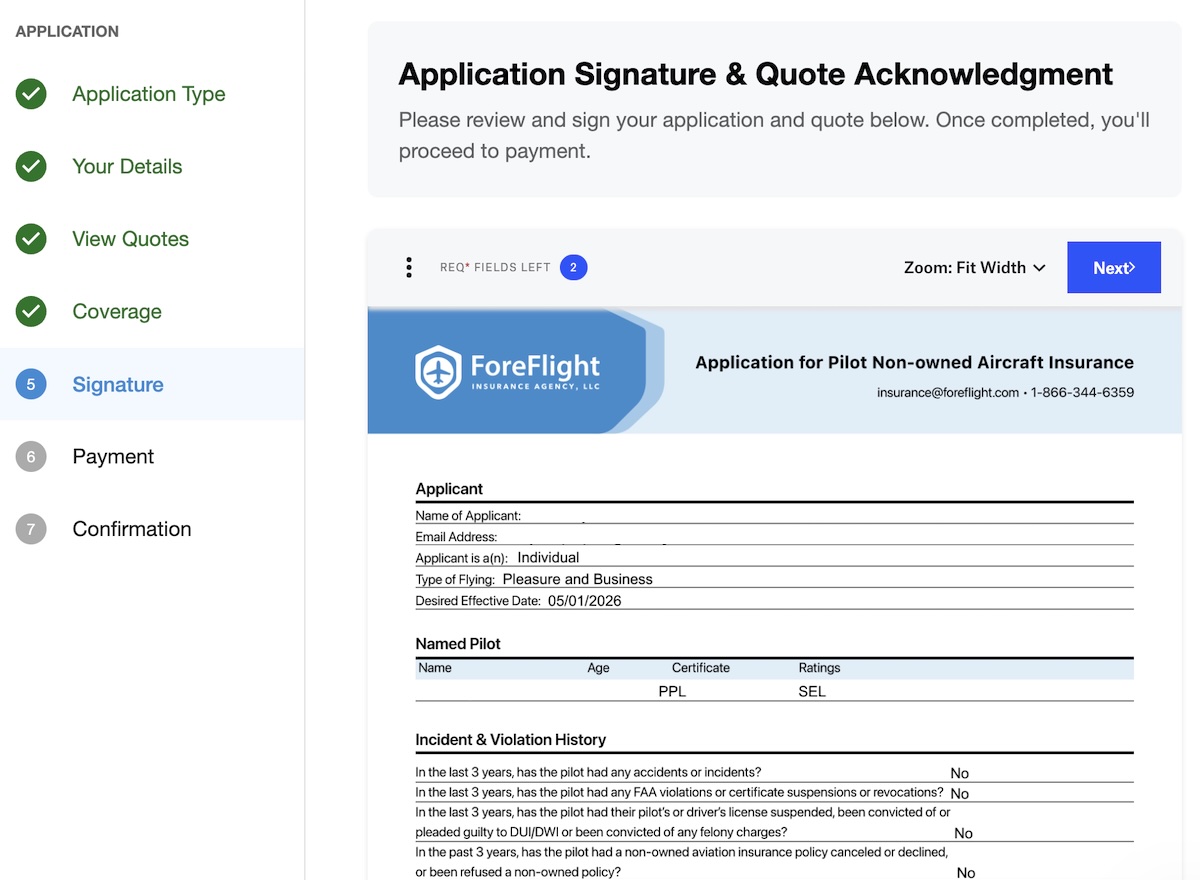Click the Your Details green checkmark icon
The width and height of the screenshot is (1200, 880).
pyautogui.click(x=31, y=167)
